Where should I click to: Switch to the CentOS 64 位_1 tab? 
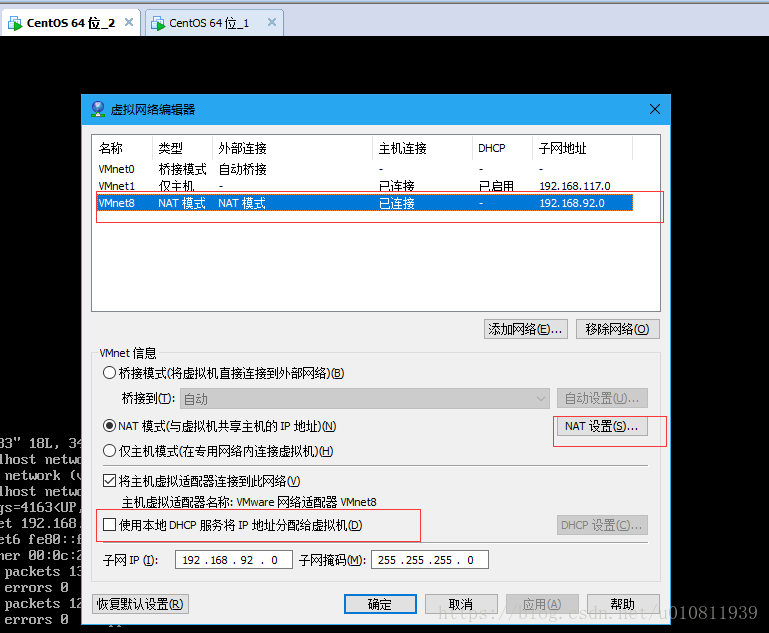pyautogui.click(x=214, y=23)
